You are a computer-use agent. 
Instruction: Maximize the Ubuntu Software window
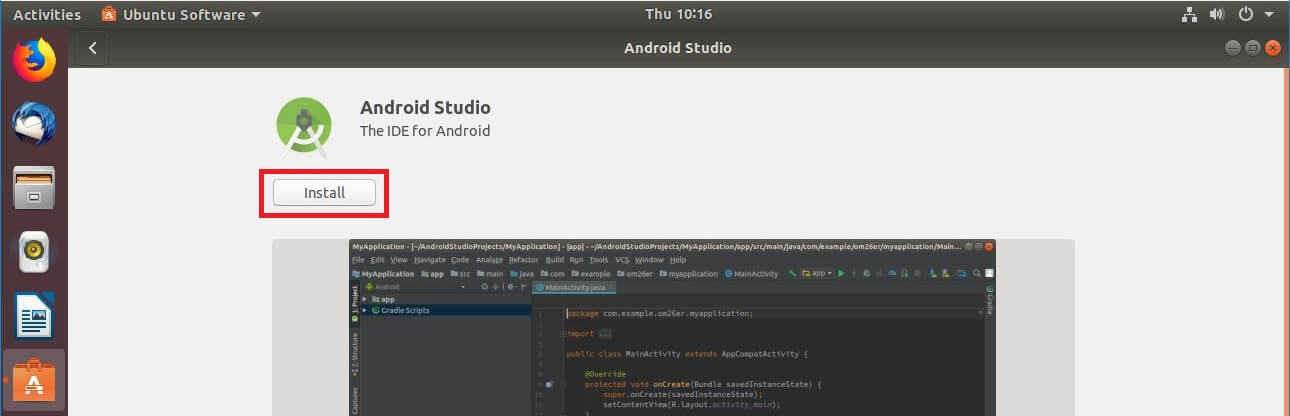click(1253, 48)
